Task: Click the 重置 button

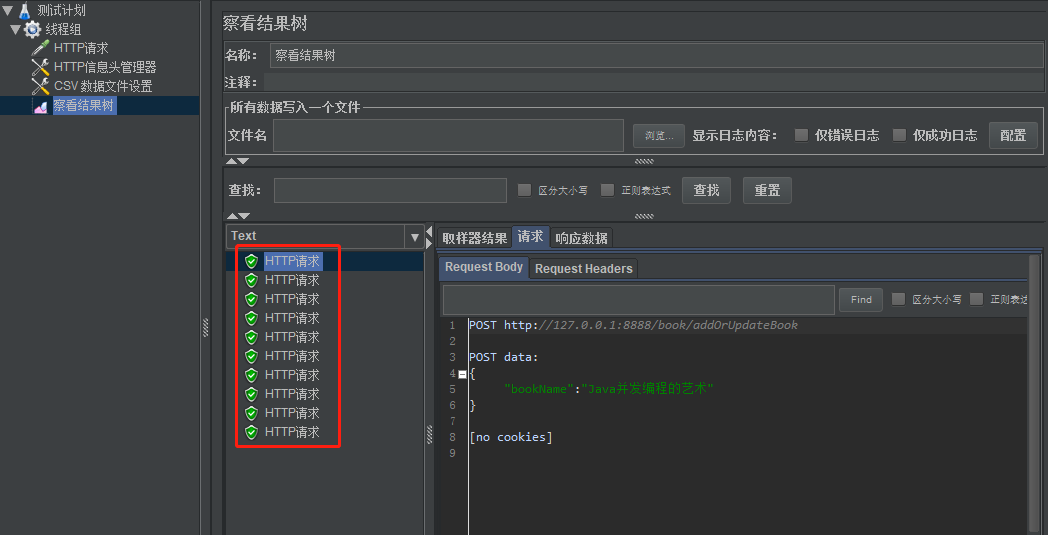Action: [767, 191]
